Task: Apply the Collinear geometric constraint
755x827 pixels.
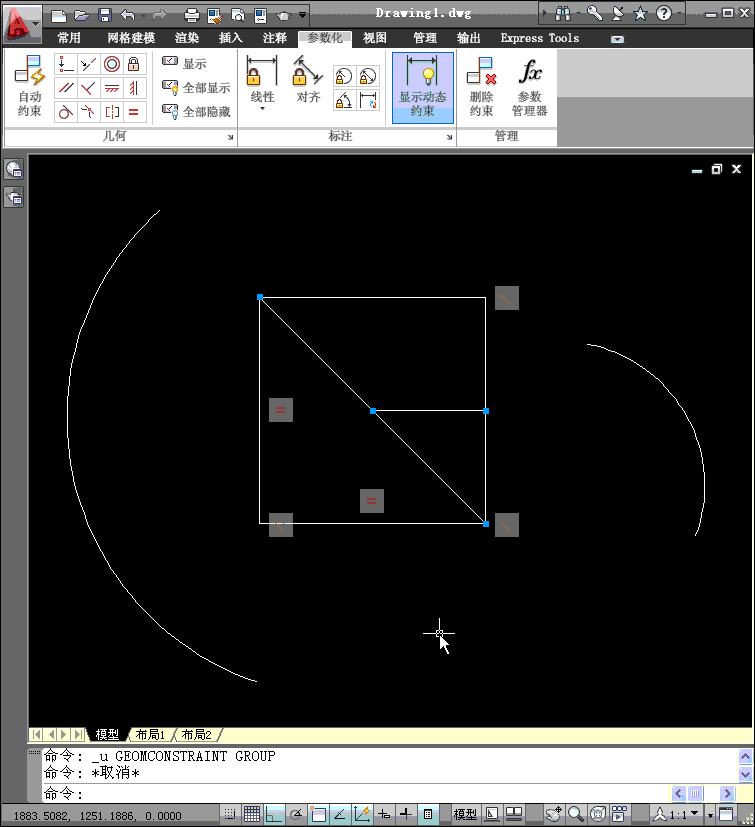Action: pos(88,64)
